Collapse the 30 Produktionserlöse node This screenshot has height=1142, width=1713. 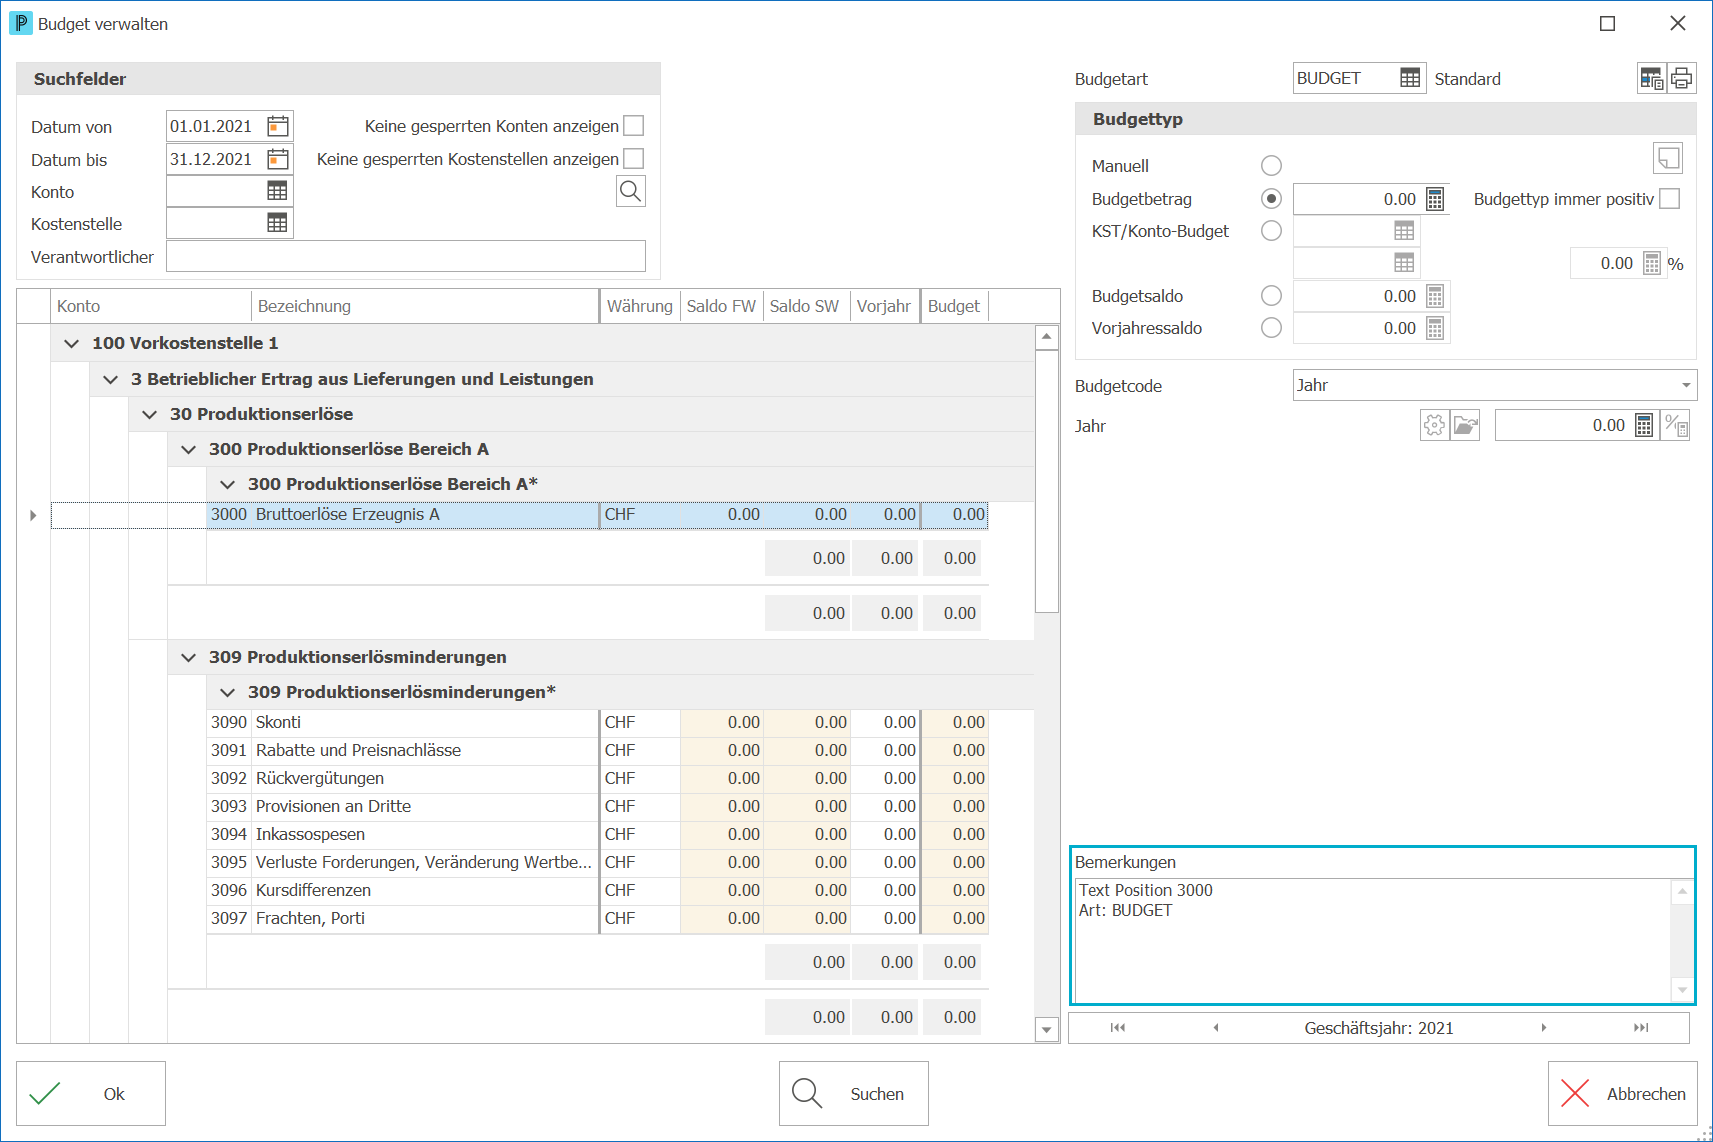pyautogui.click(x=150, y=414)
